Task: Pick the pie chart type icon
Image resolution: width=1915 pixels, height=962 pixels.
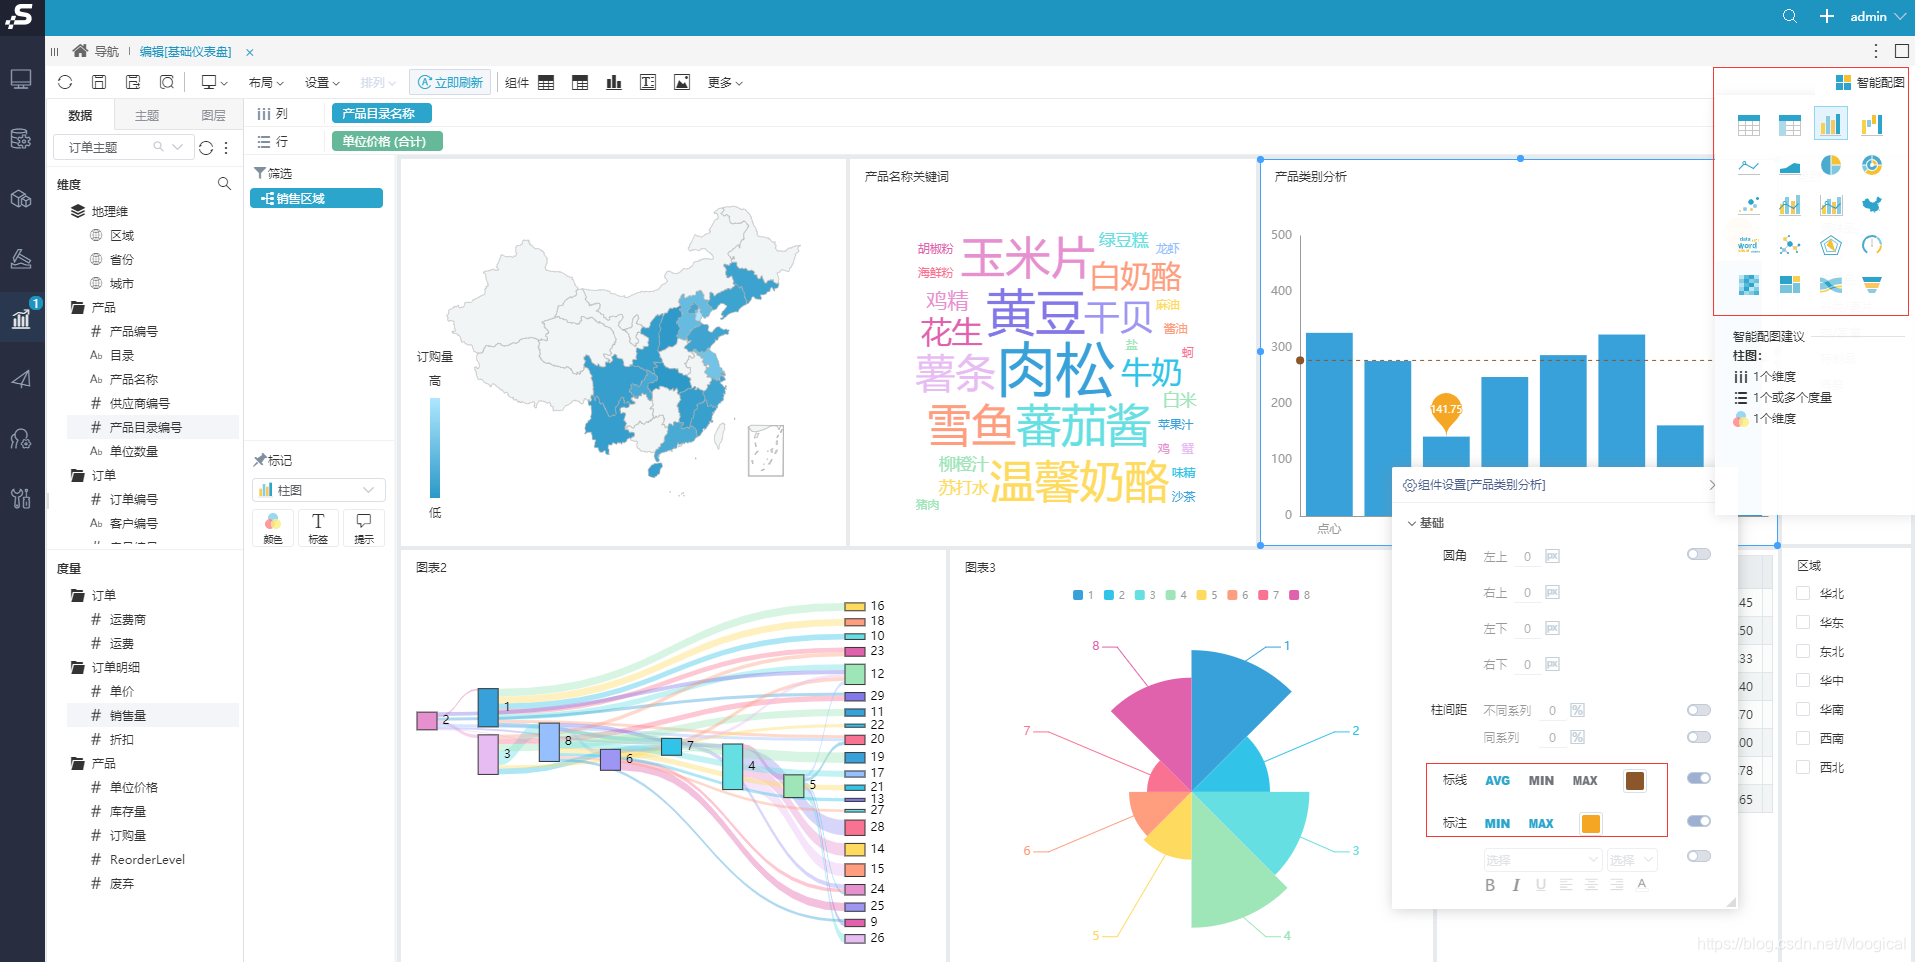Action: pos(1830,165)
